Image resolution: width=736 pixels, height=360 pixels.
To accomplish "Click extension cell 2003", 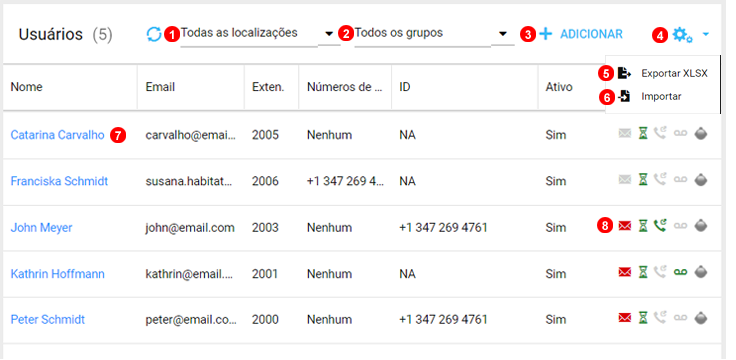I will (265, 228).
